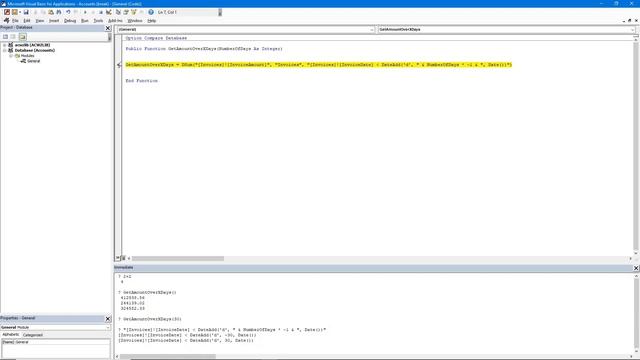
Task: Select the Modules folder in tree
Action: (27, 56)
